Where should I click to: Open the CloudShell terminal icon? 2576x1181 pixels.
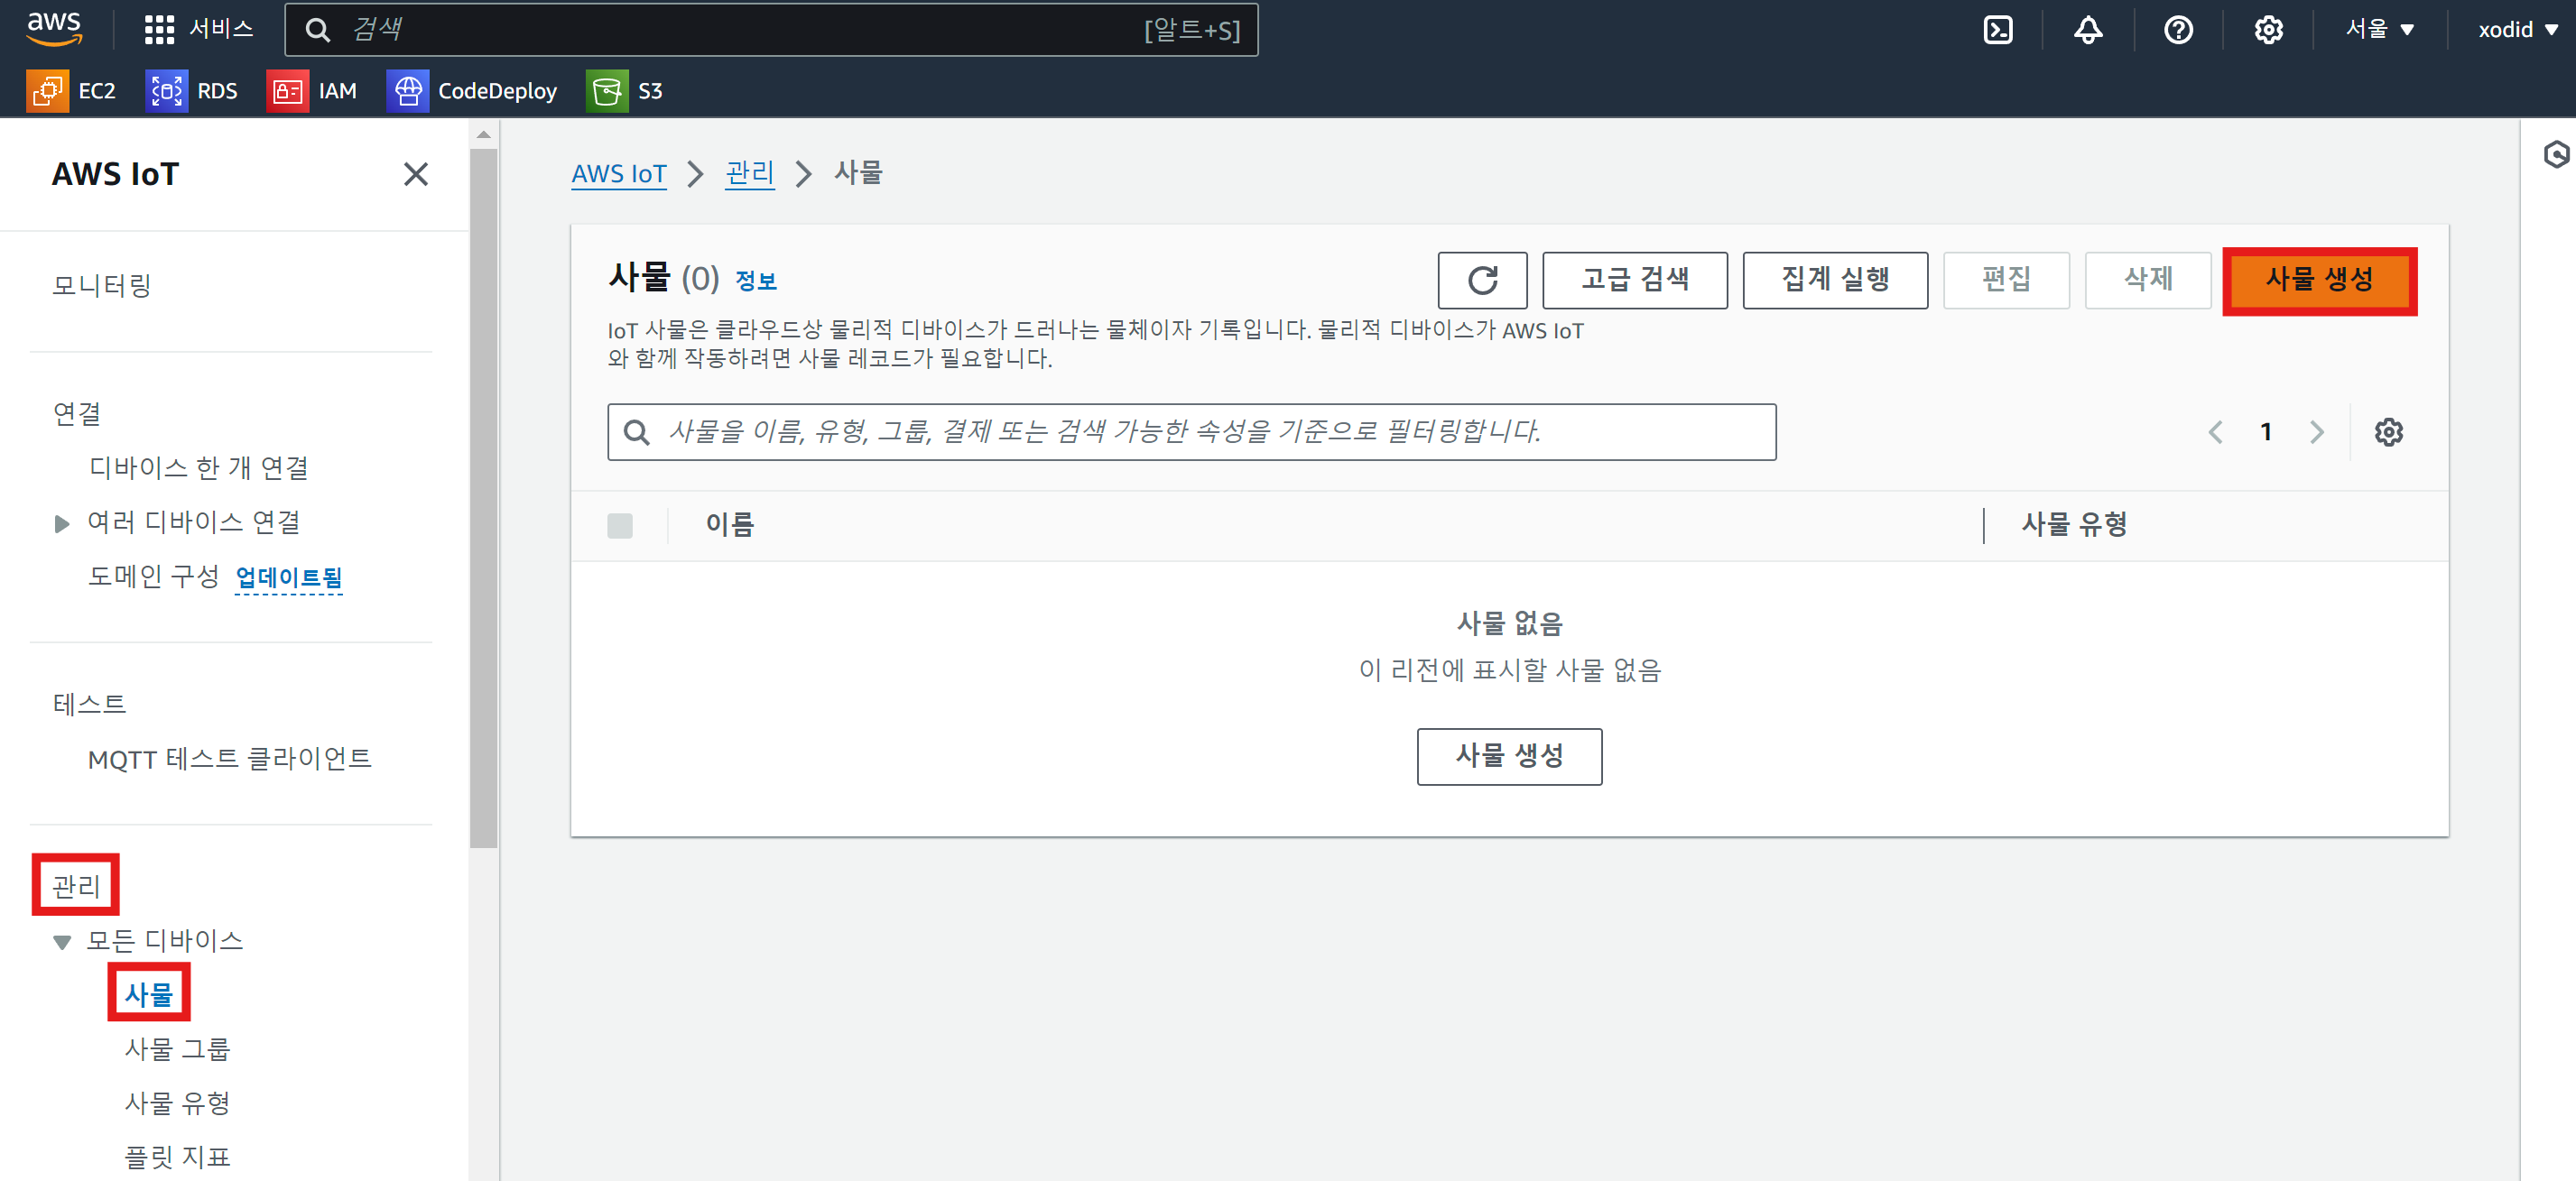(x=1997, y=30)
